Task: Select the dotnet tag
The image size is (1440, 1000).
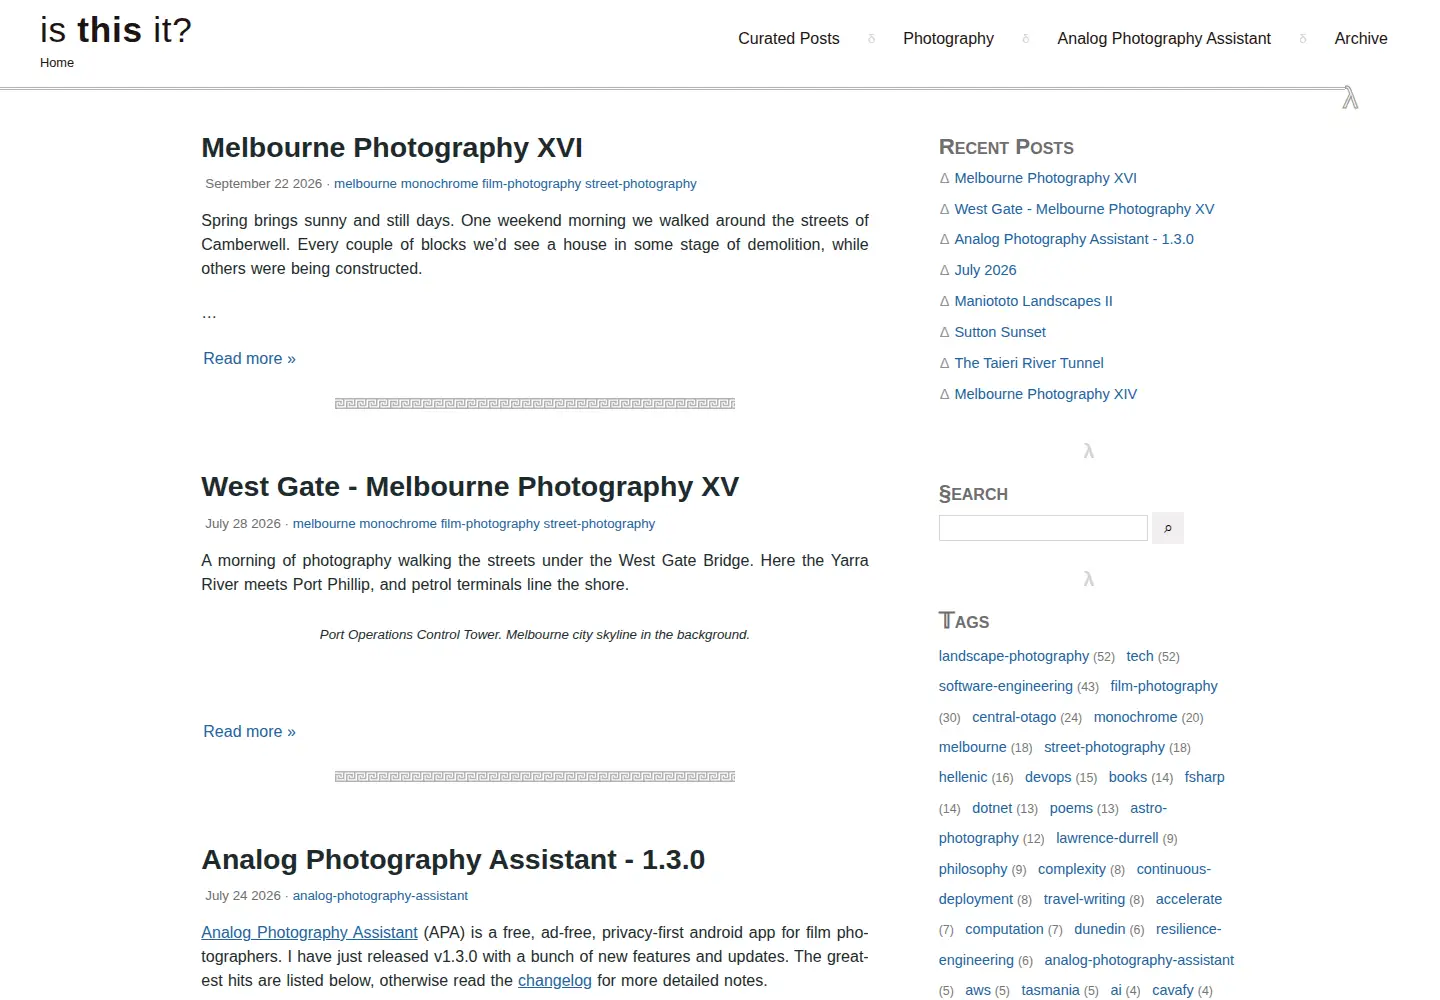Action: 992,808
